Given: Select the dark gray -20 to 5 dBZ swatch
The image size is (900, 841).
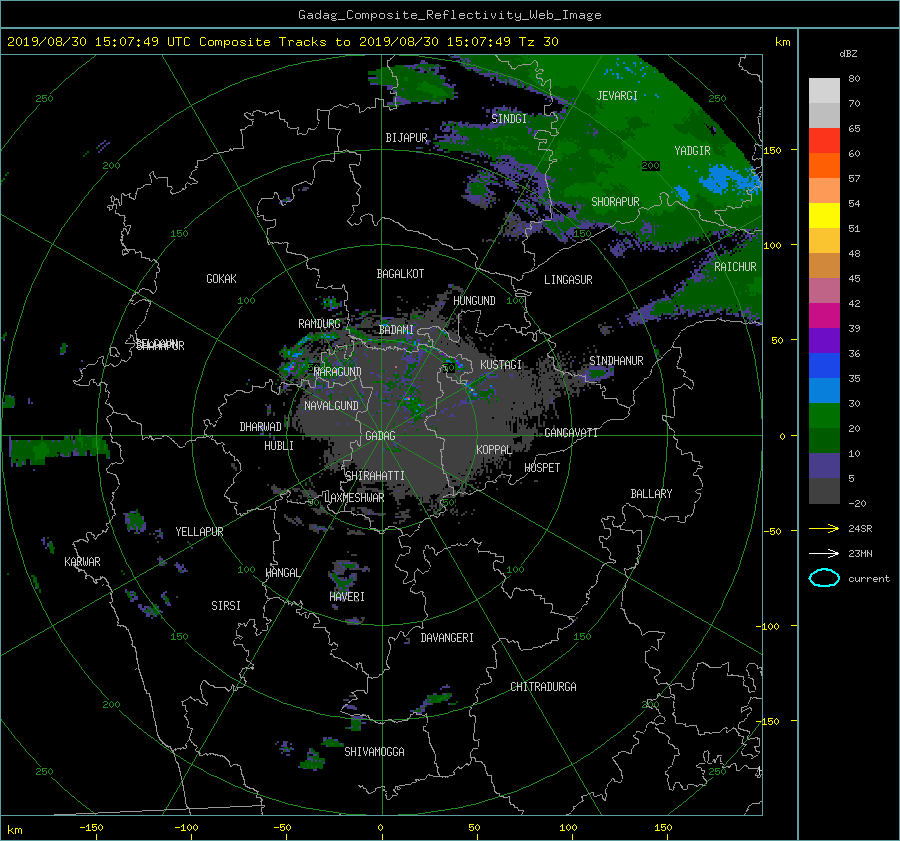Looking at the screenshot, I should pyautogui.click(x=824, y=491).
